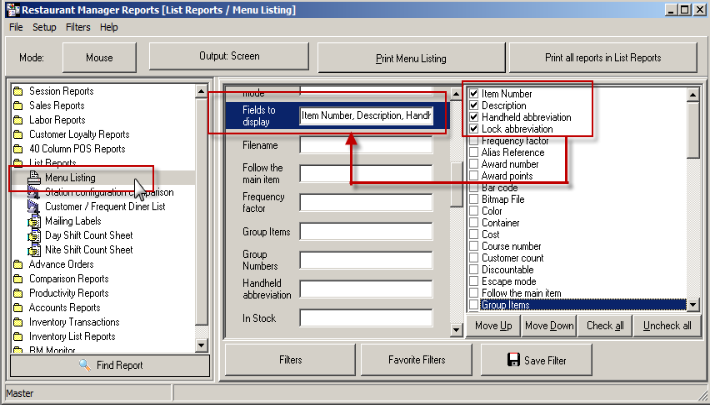Click the Uncheck all button

tap(667, 326)
